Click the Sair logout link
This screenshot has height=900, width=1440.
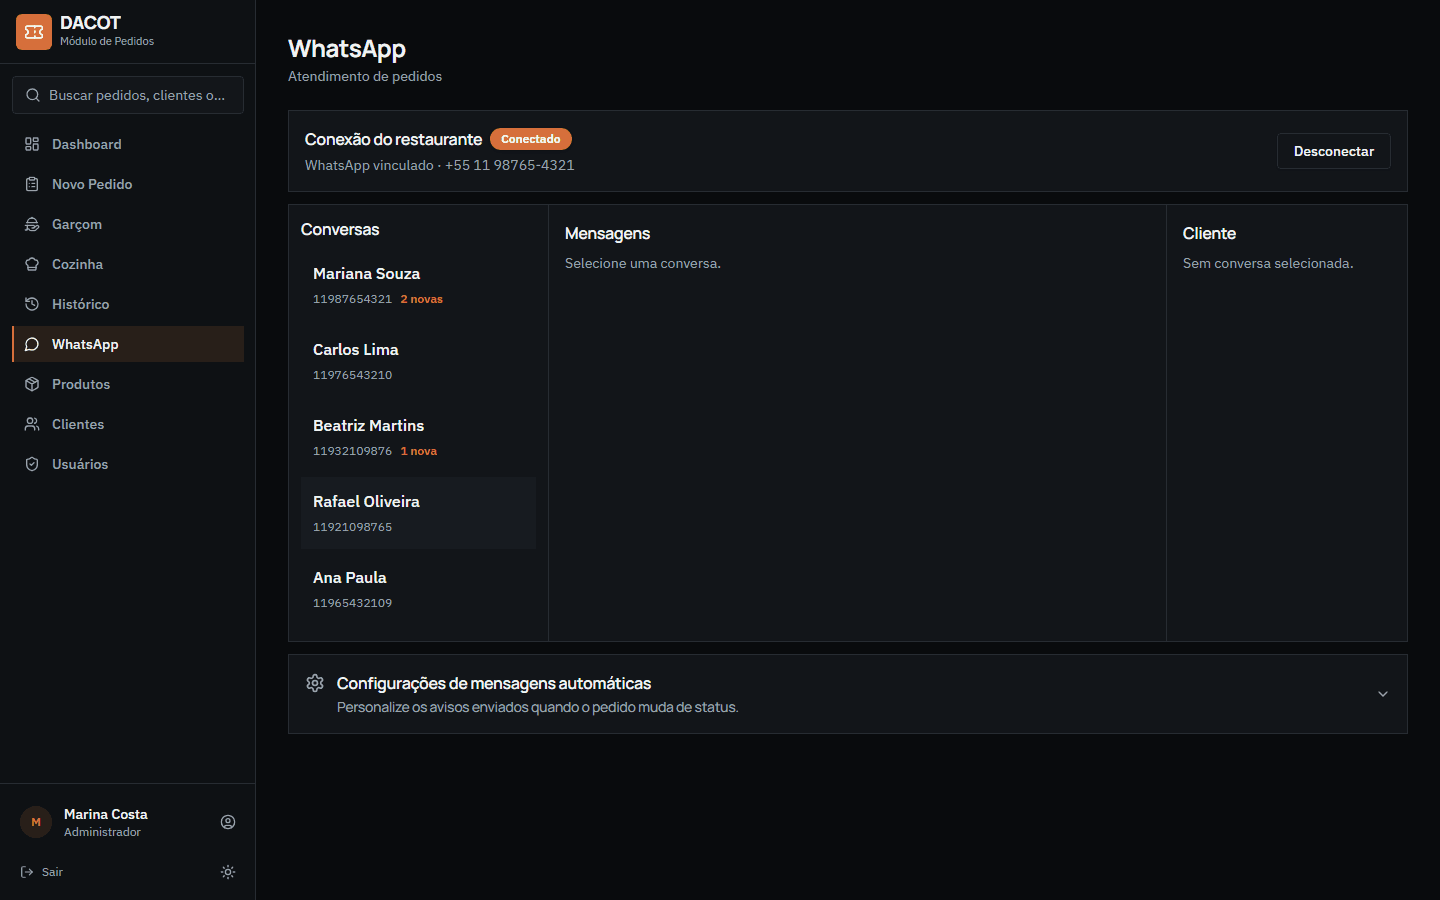tap(42, 872)
